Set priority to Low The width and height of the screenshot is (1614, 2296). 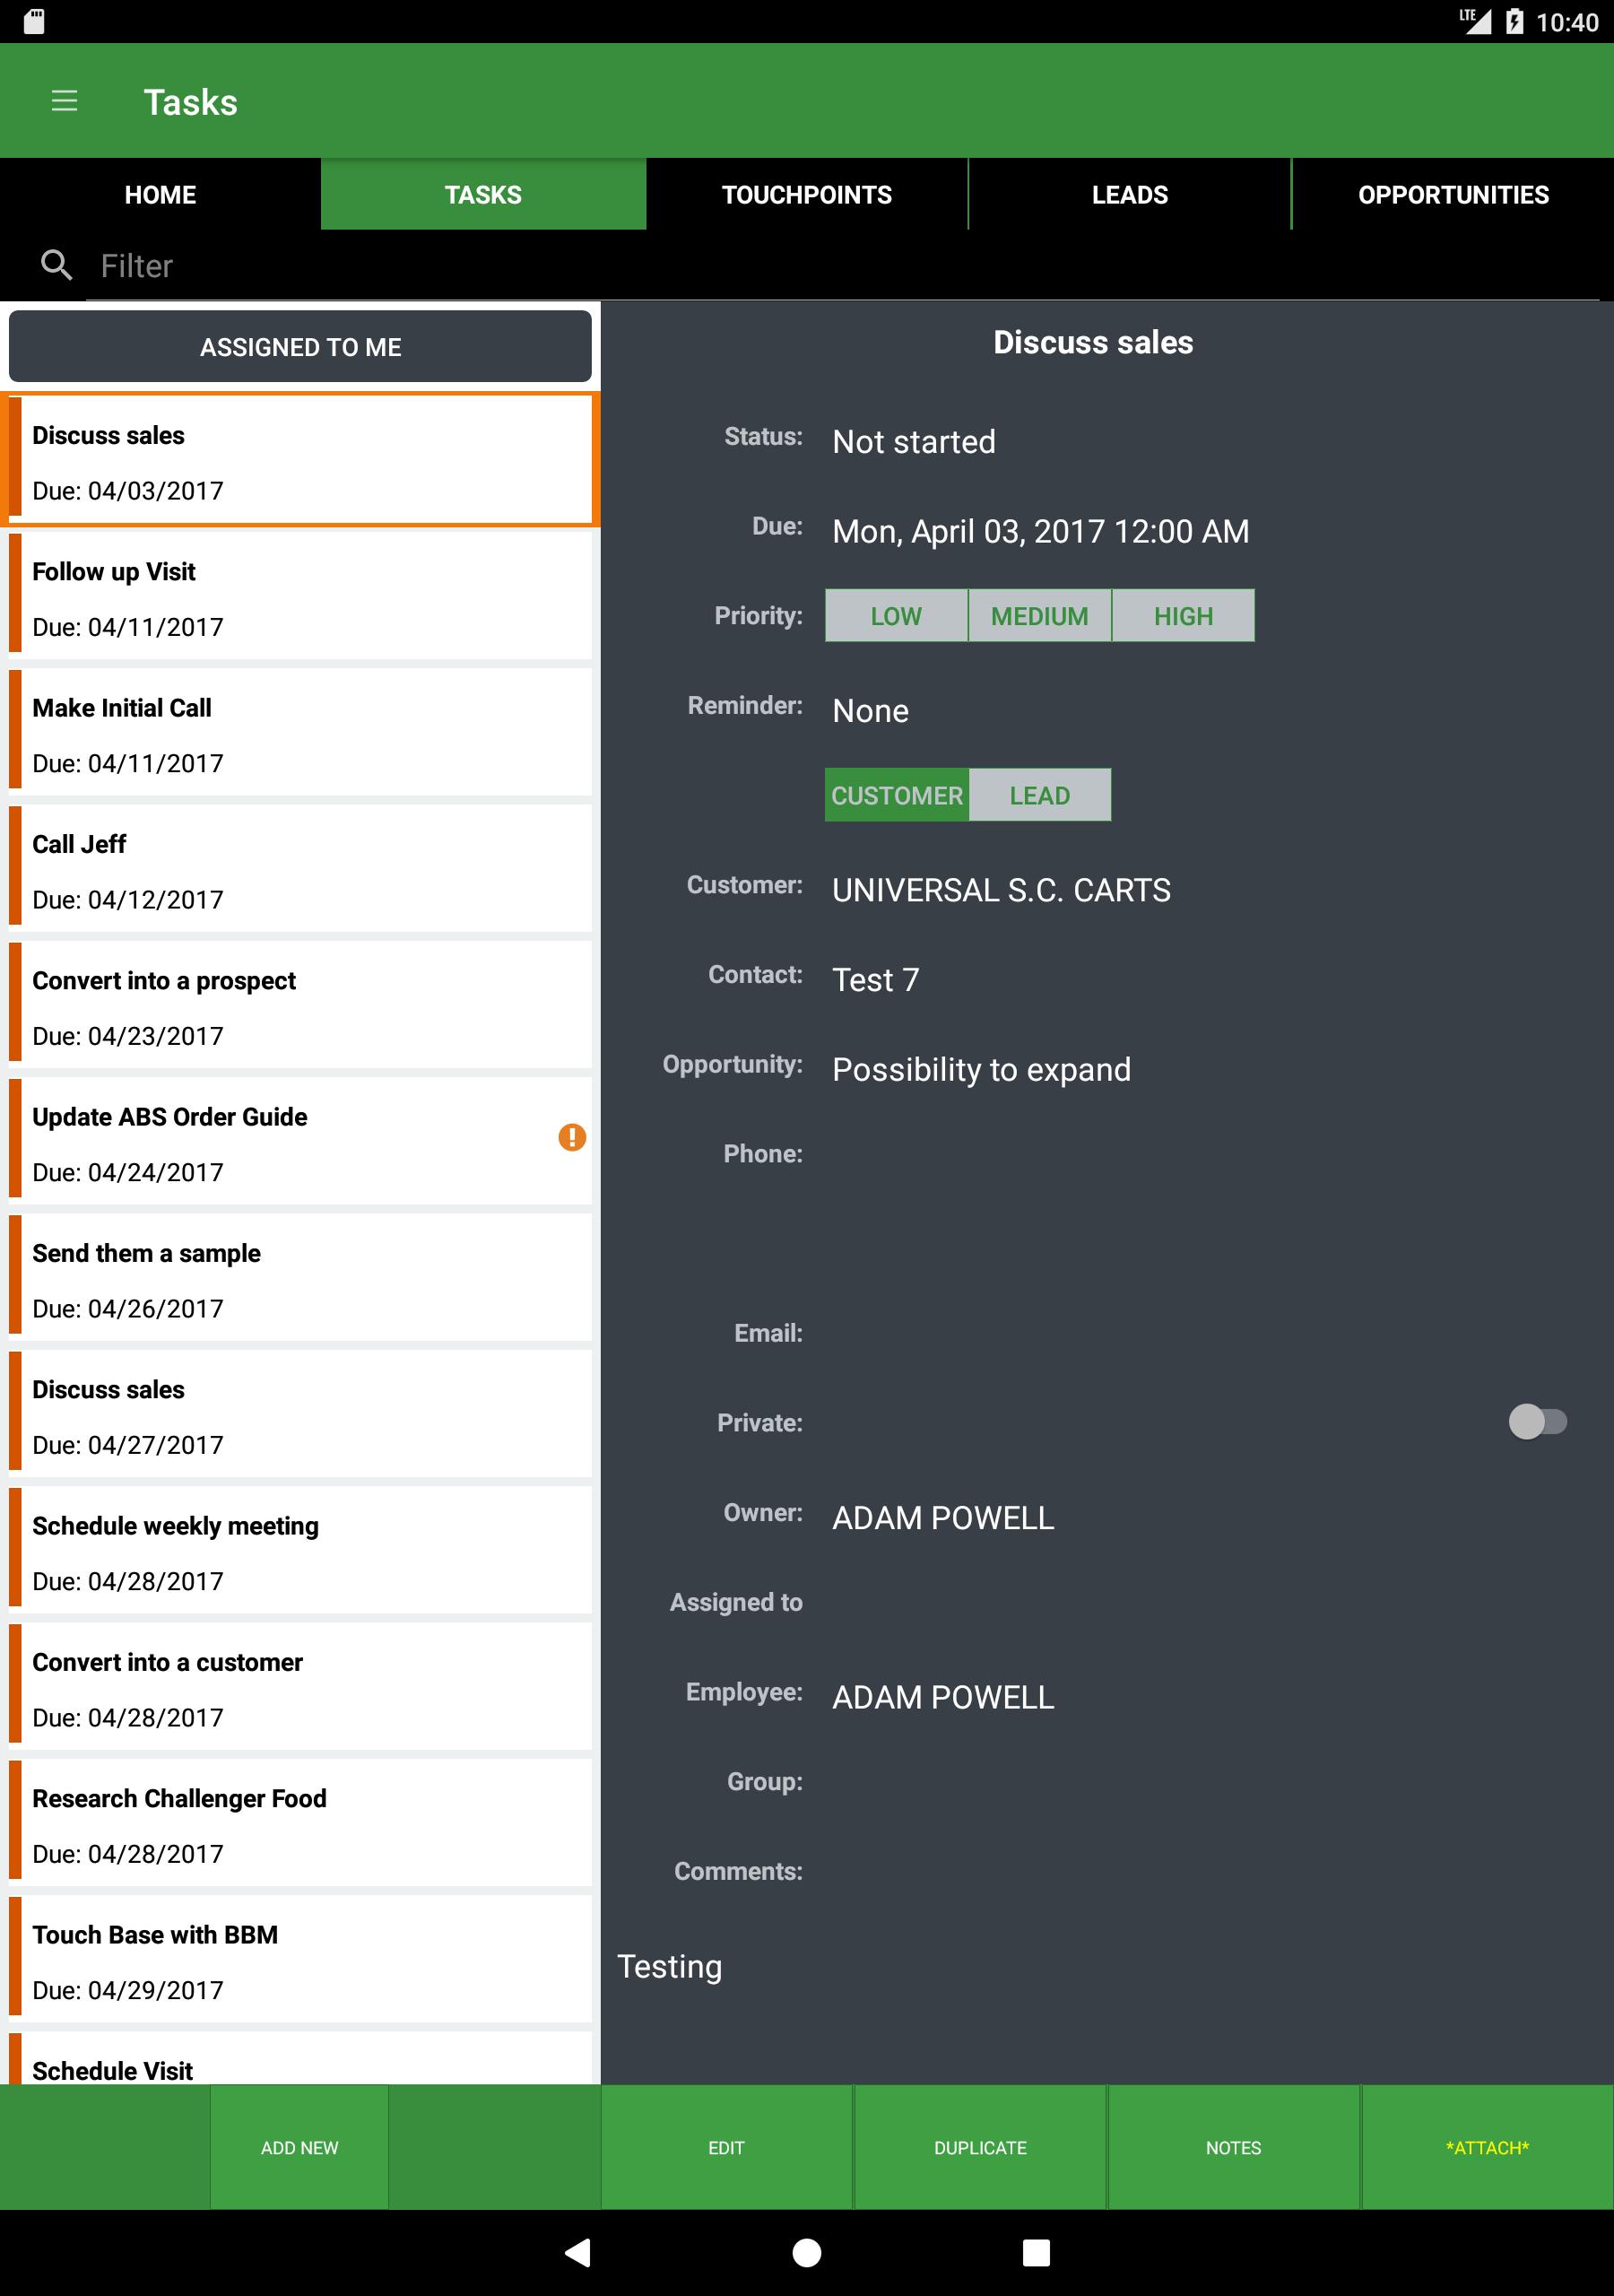click(895, 616)
